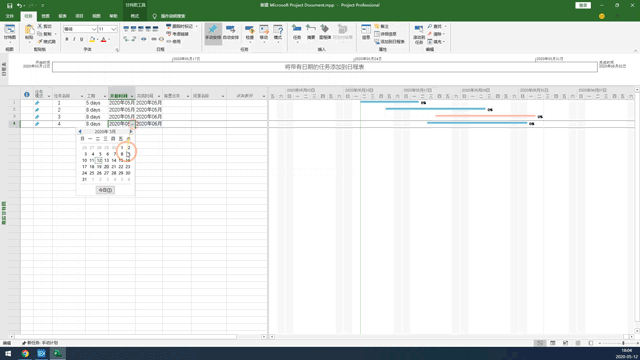Select day 28 in the May calendar
640x360 pixels.
pyautogui.click(x=113, y=173)
